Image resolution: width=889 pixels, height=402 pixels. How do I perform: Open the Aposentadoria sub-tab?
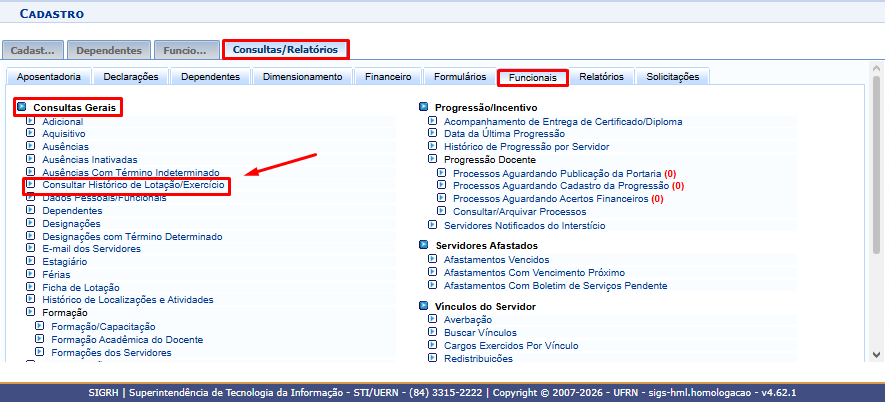coord(49,77)
